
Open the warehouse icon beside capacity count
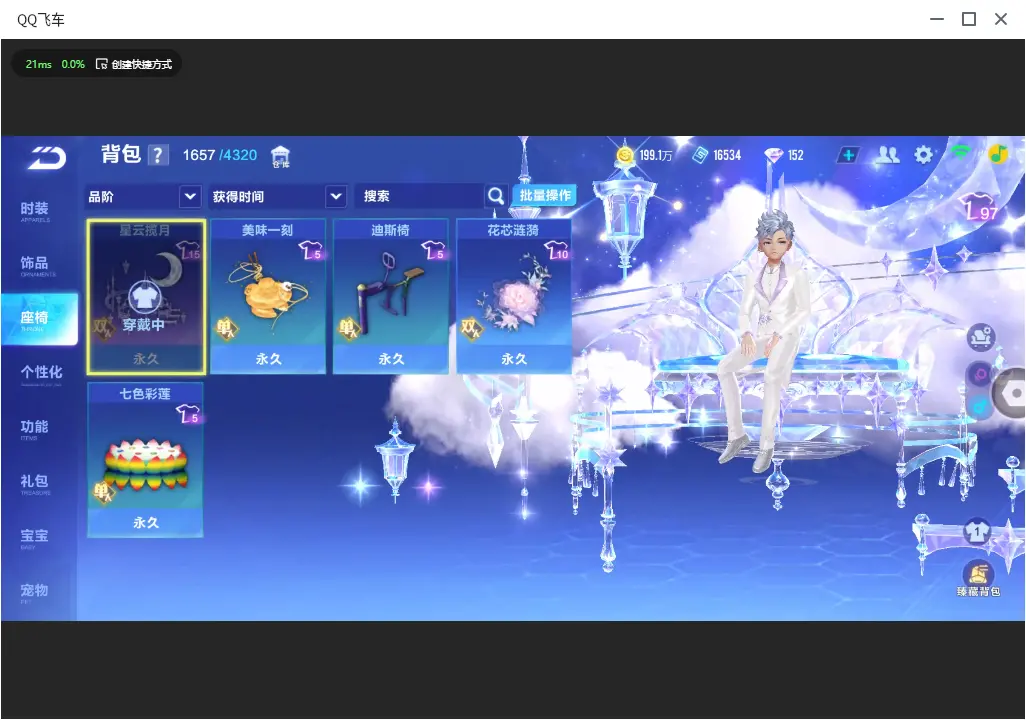280,156
